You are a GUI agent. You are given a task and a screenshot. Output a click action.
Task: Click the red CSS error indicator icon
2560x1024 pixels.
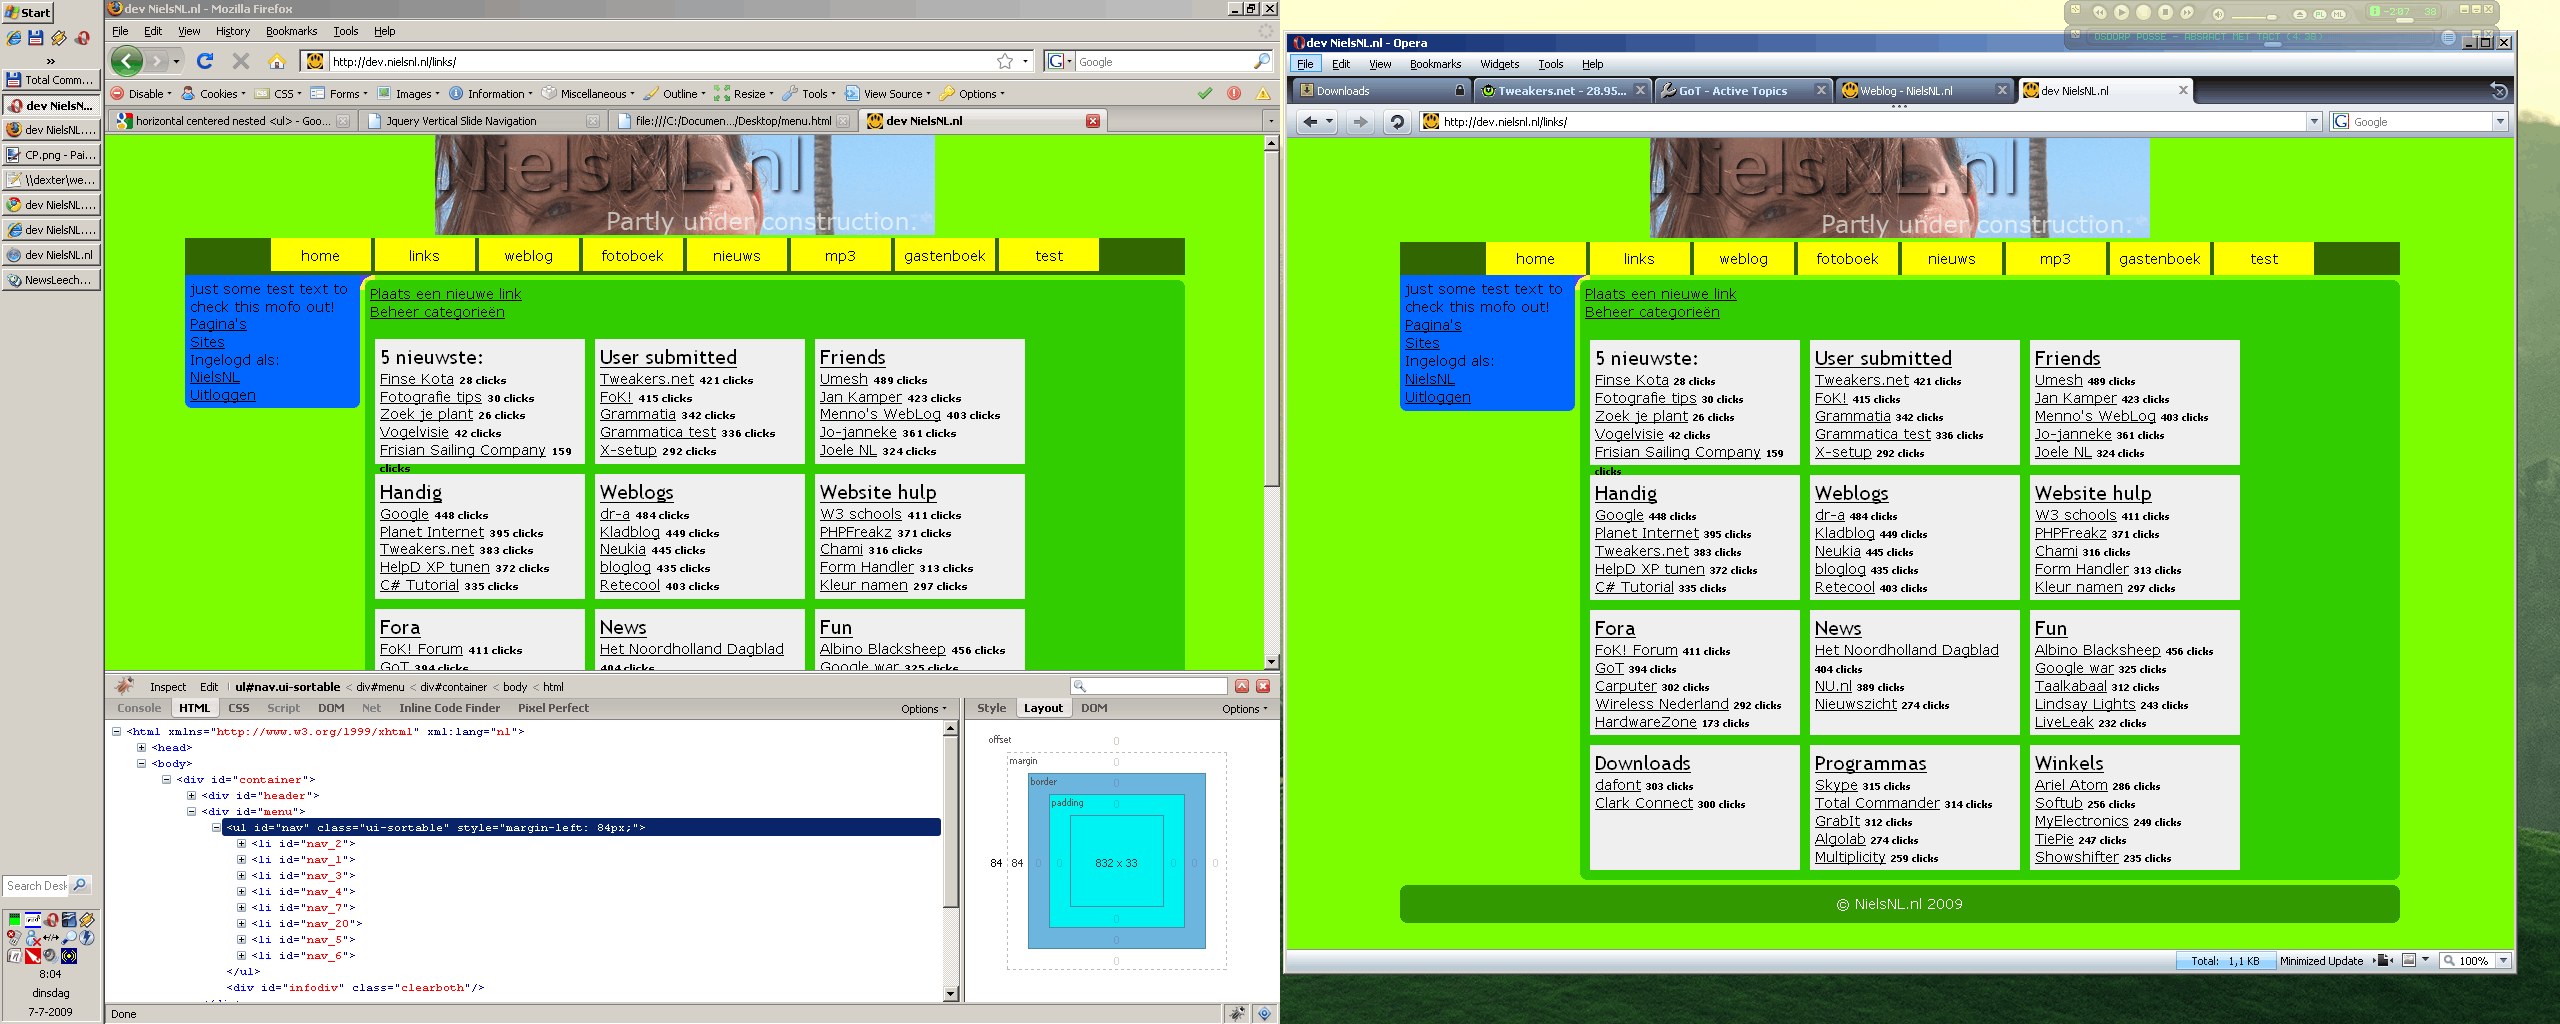click(1234, 94)
